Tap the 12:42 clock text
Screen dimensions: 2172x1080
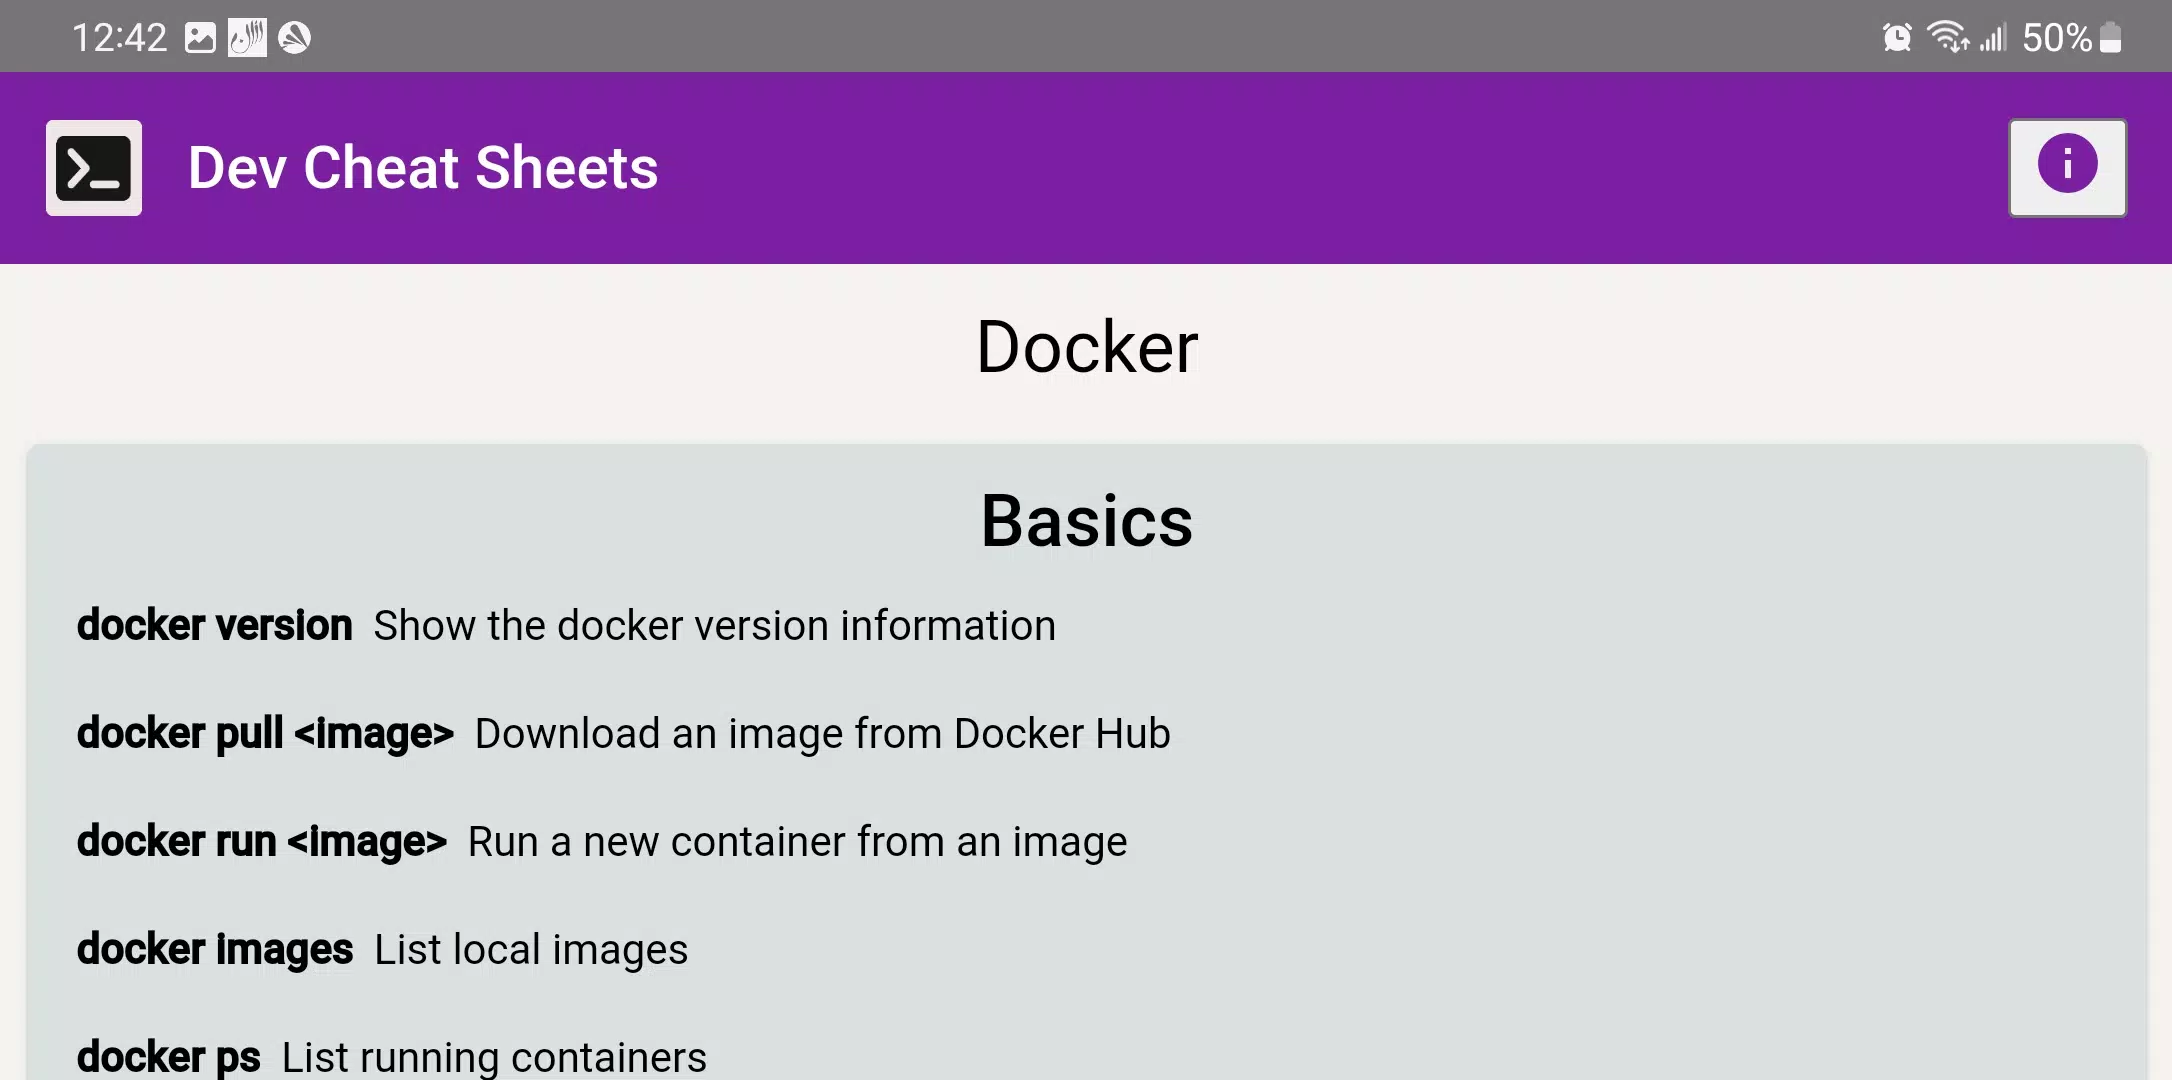point(119,38)
